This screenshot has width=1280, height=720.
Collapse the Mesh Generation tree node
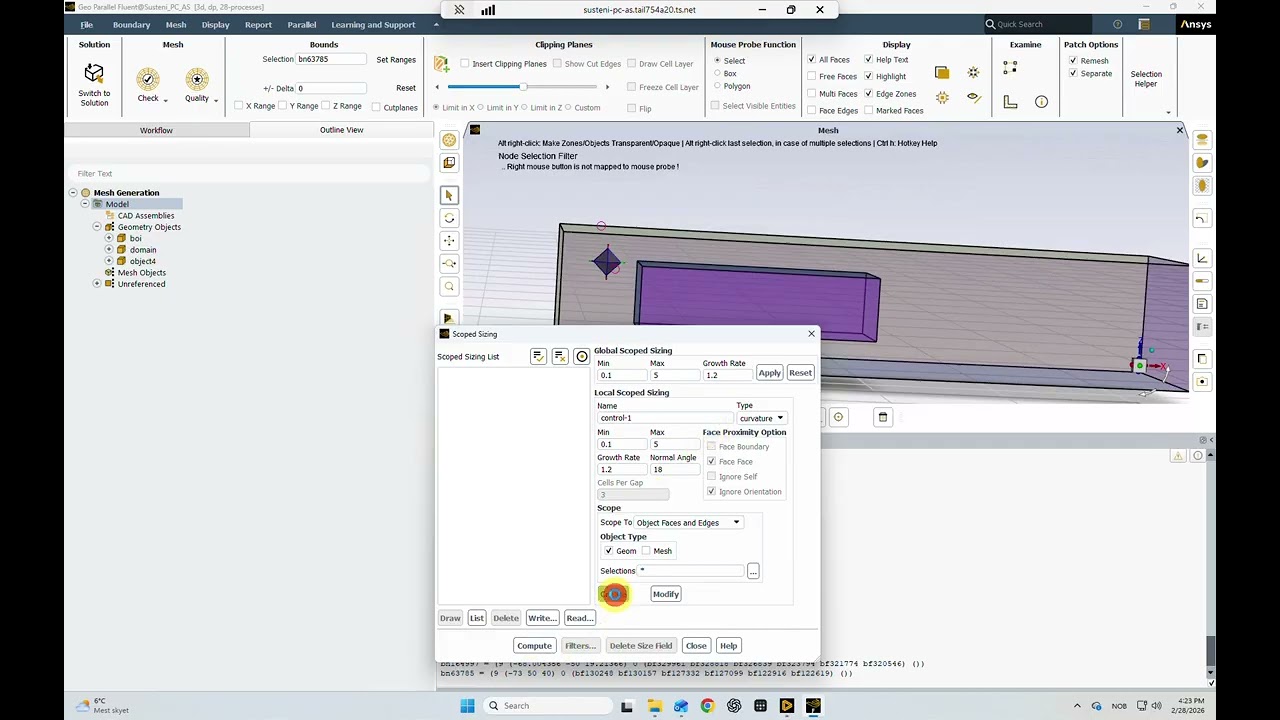coord(72,193)
